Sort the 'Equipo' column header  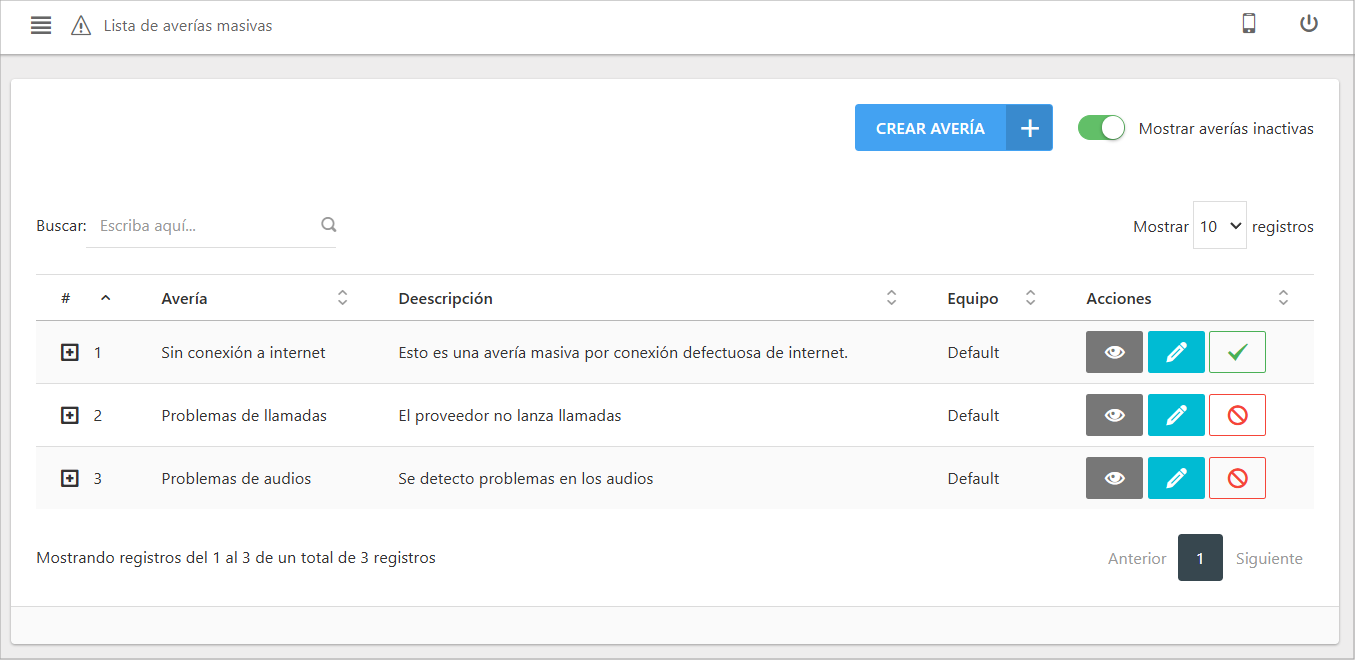click(1031, 297)
